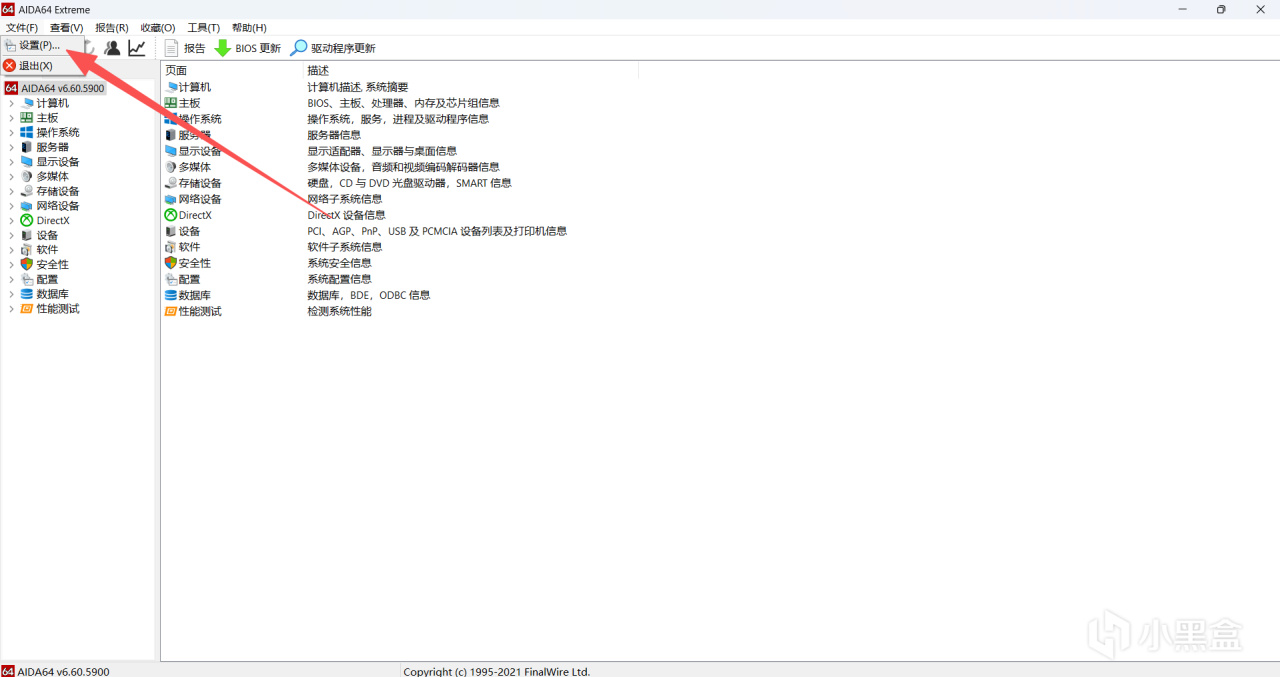Click the 安全性 shield icon in the left tree
Image resolution: width=1280 pixels, height=677 pixels.
click(27, 265)
